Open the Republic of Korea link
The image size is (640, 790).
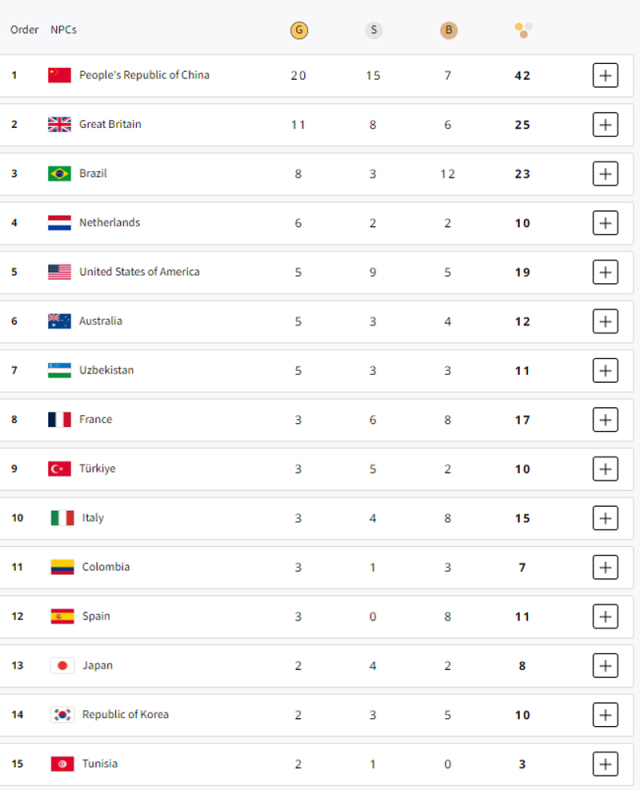click(x=125, y=714)
